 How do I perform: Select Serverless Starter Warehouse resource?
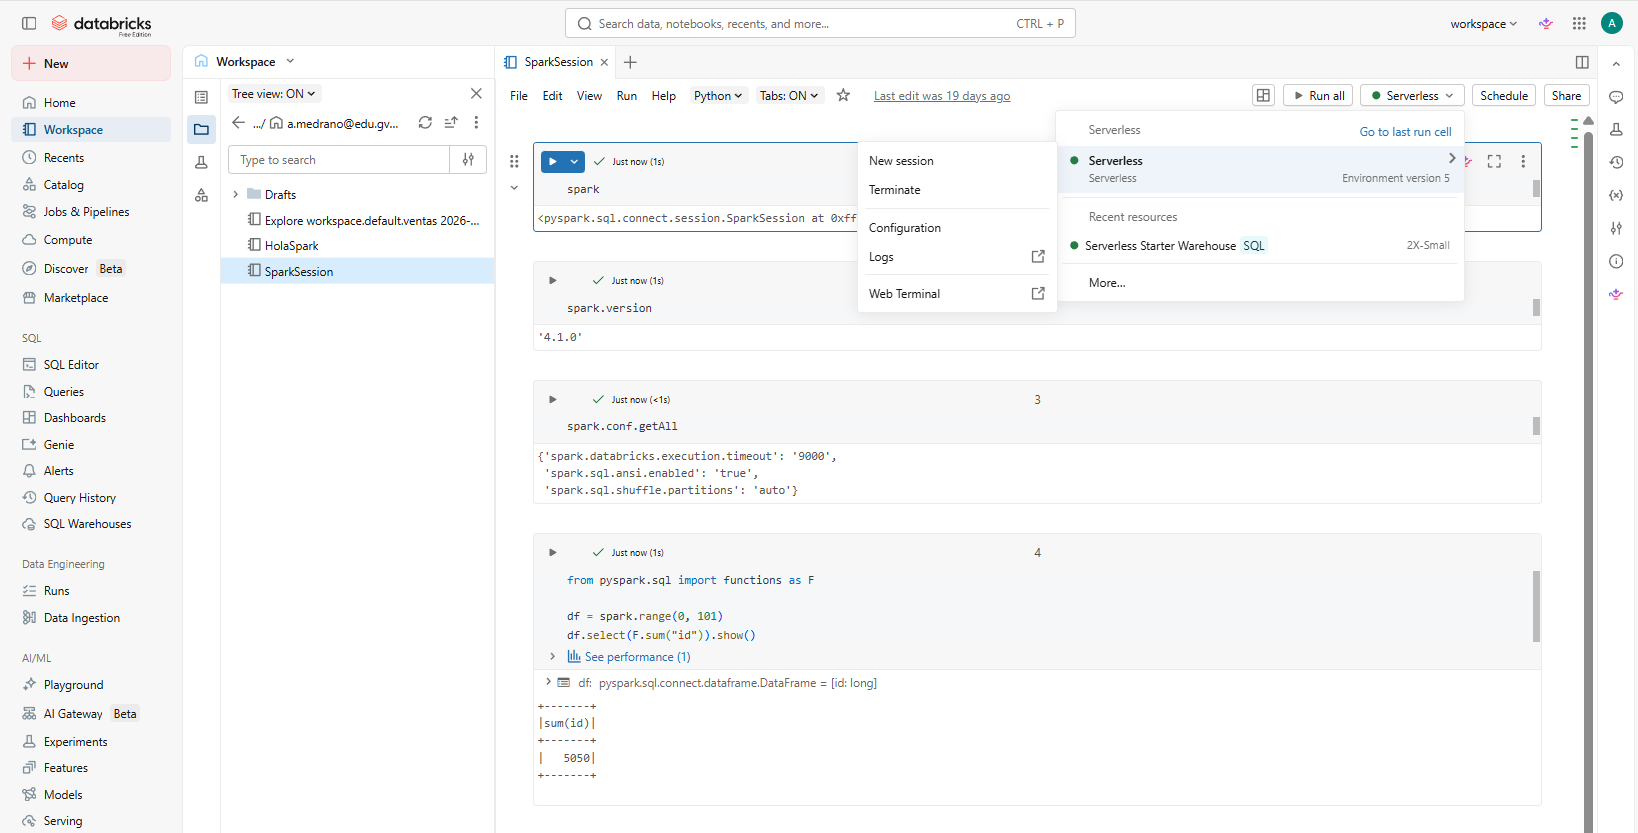point(1260,246)
